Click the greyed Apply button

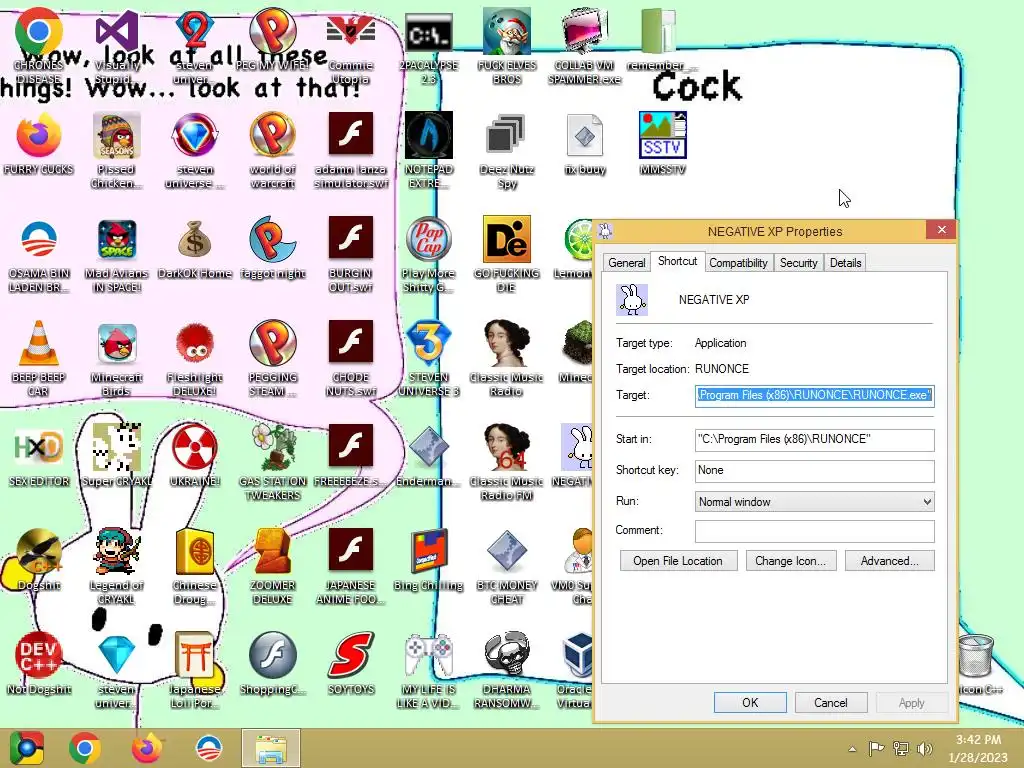pos(911,703)
